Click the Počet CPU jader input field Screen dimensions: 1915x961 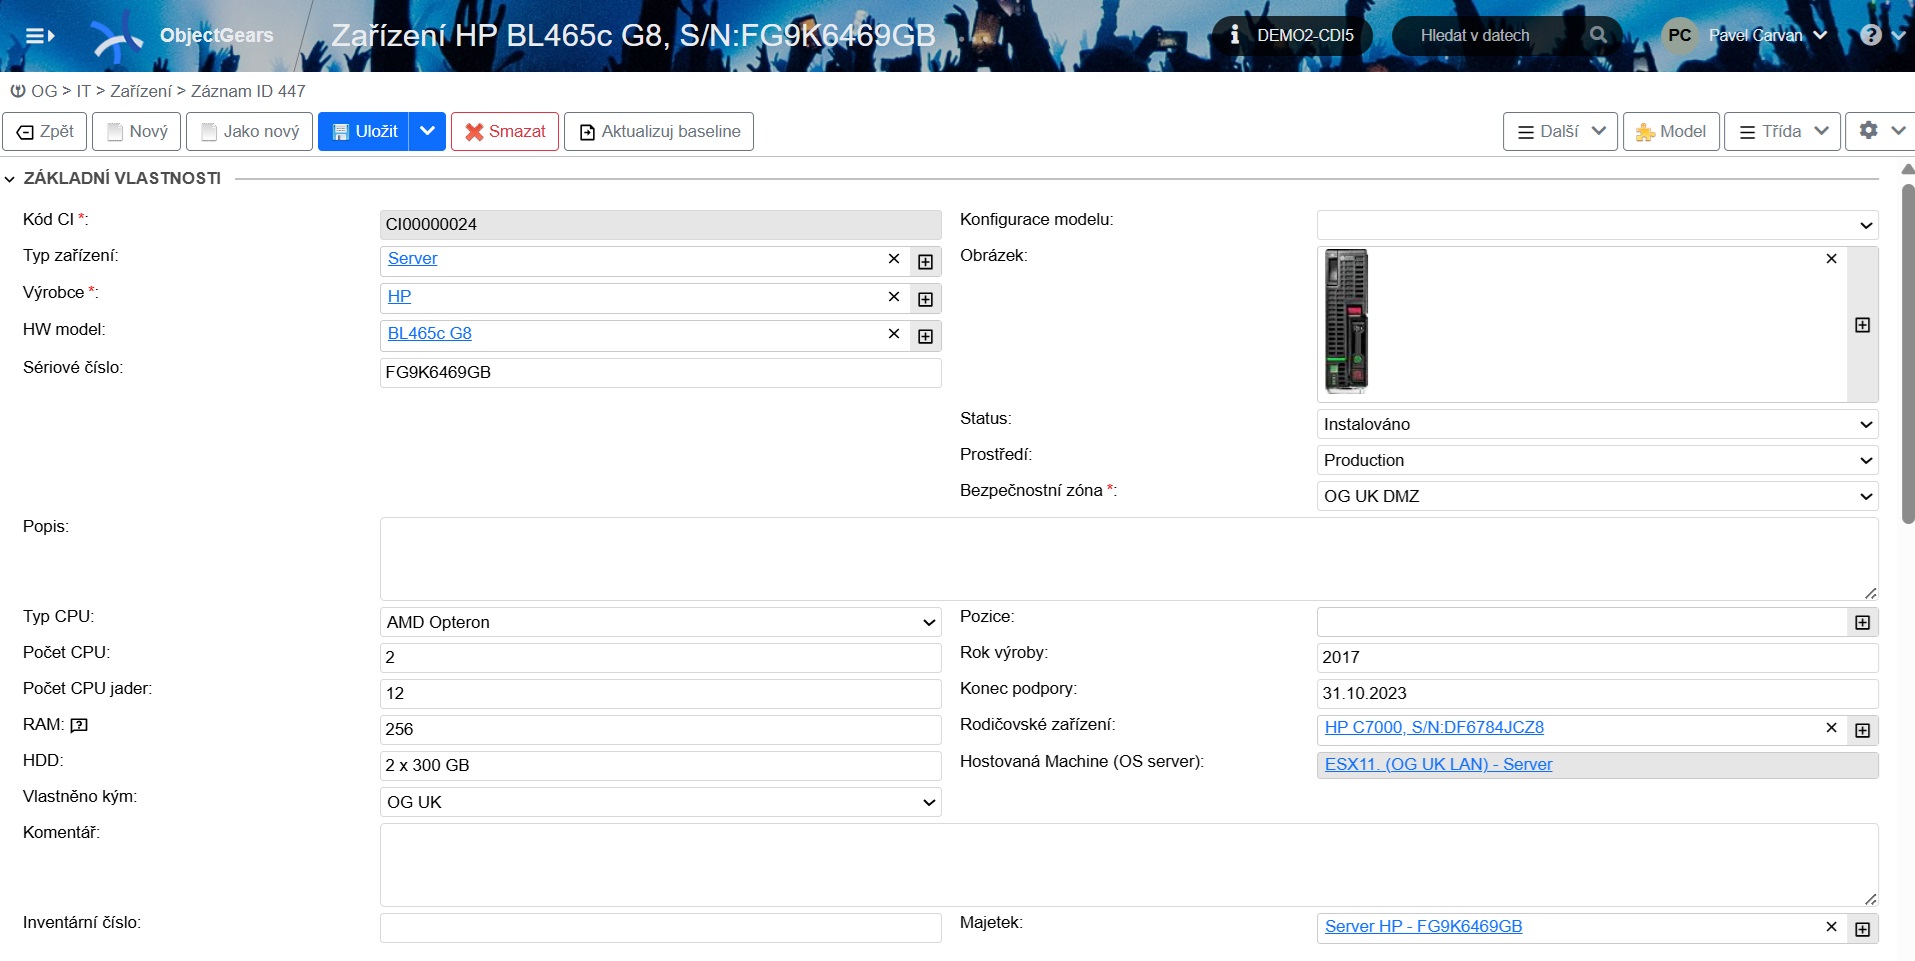coord(660,694)
